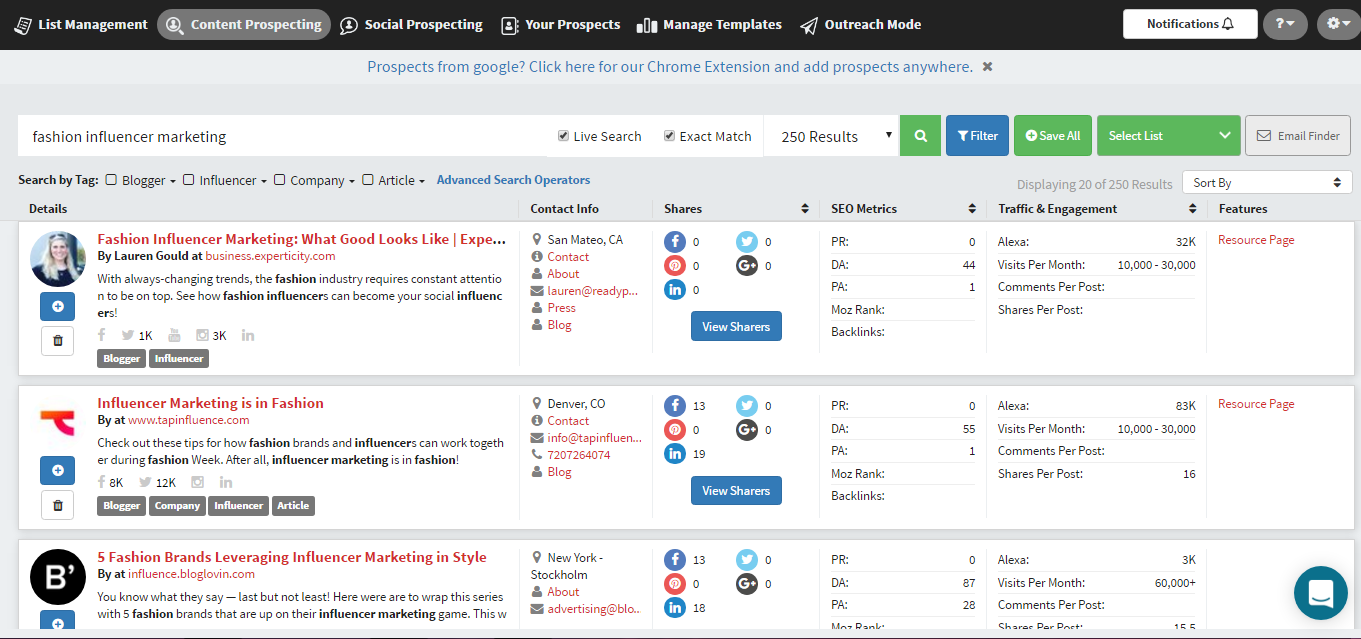Delete the Lauren Gould prospect with trash icon

[x=57, y=341]
